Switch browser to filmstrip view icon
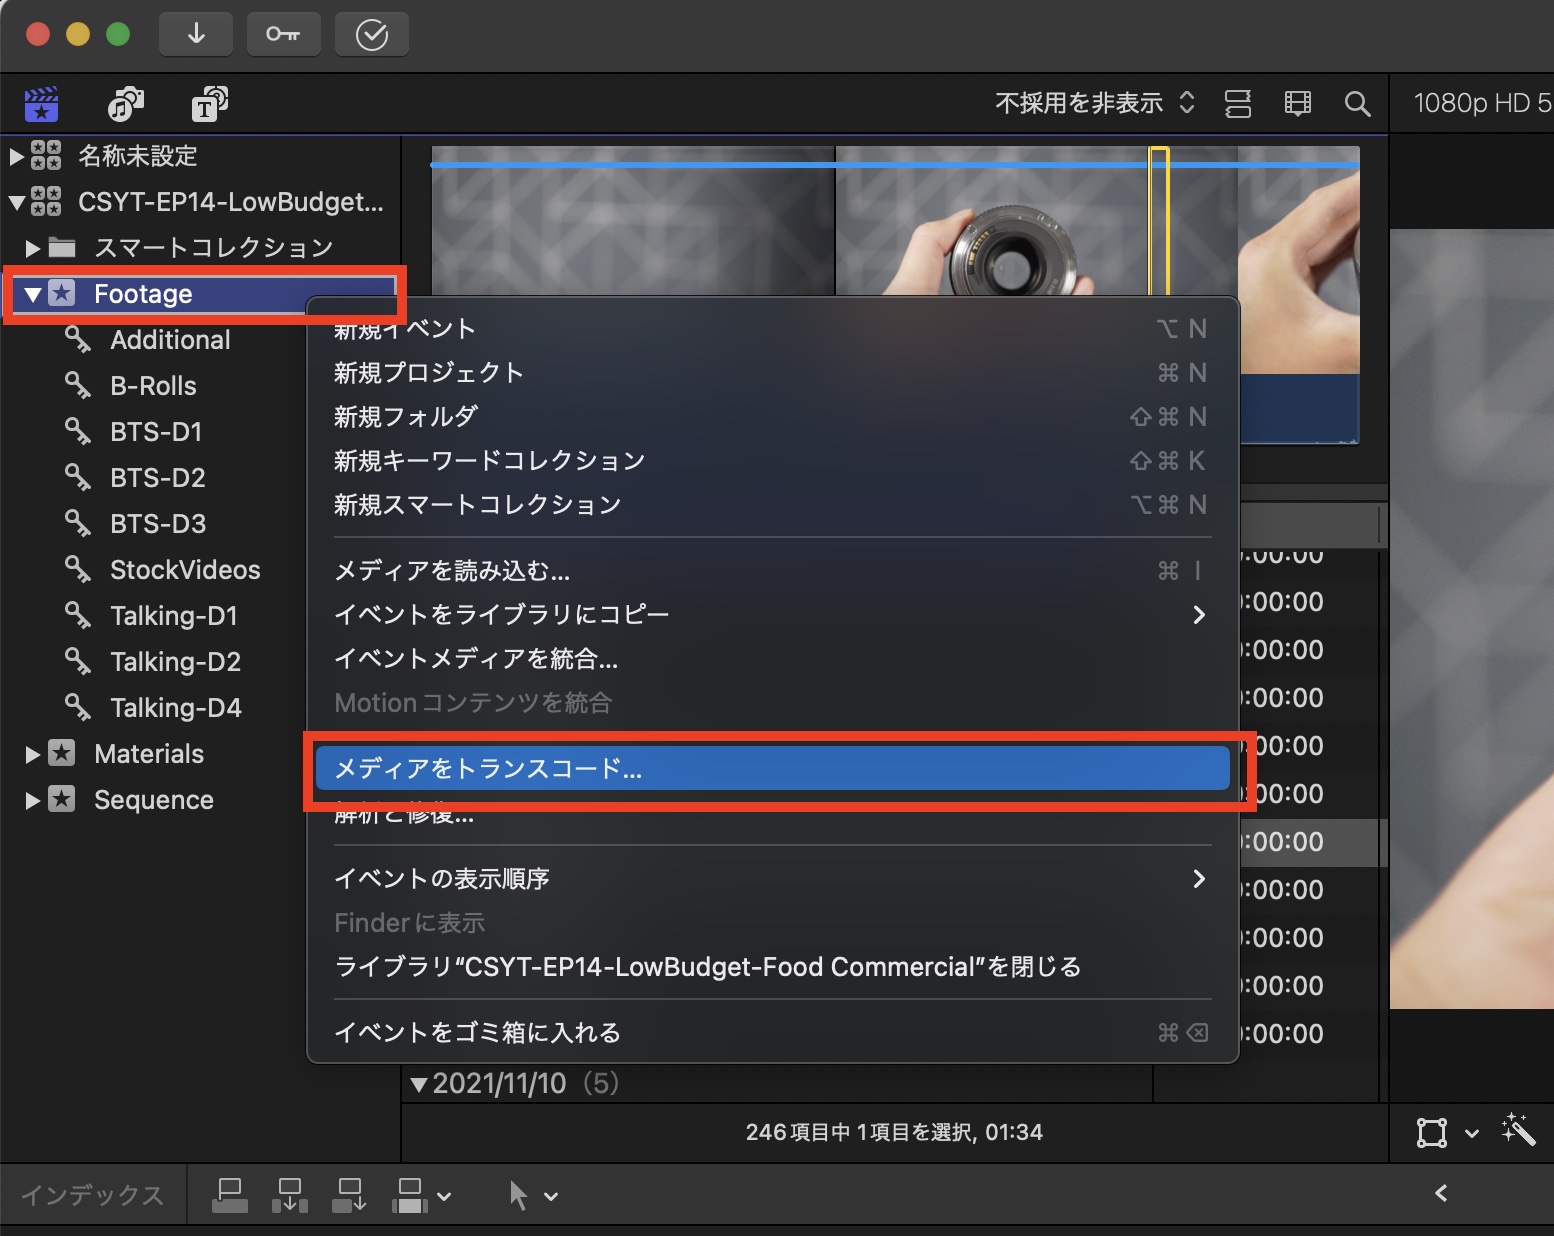 [x=1298, y=103]
